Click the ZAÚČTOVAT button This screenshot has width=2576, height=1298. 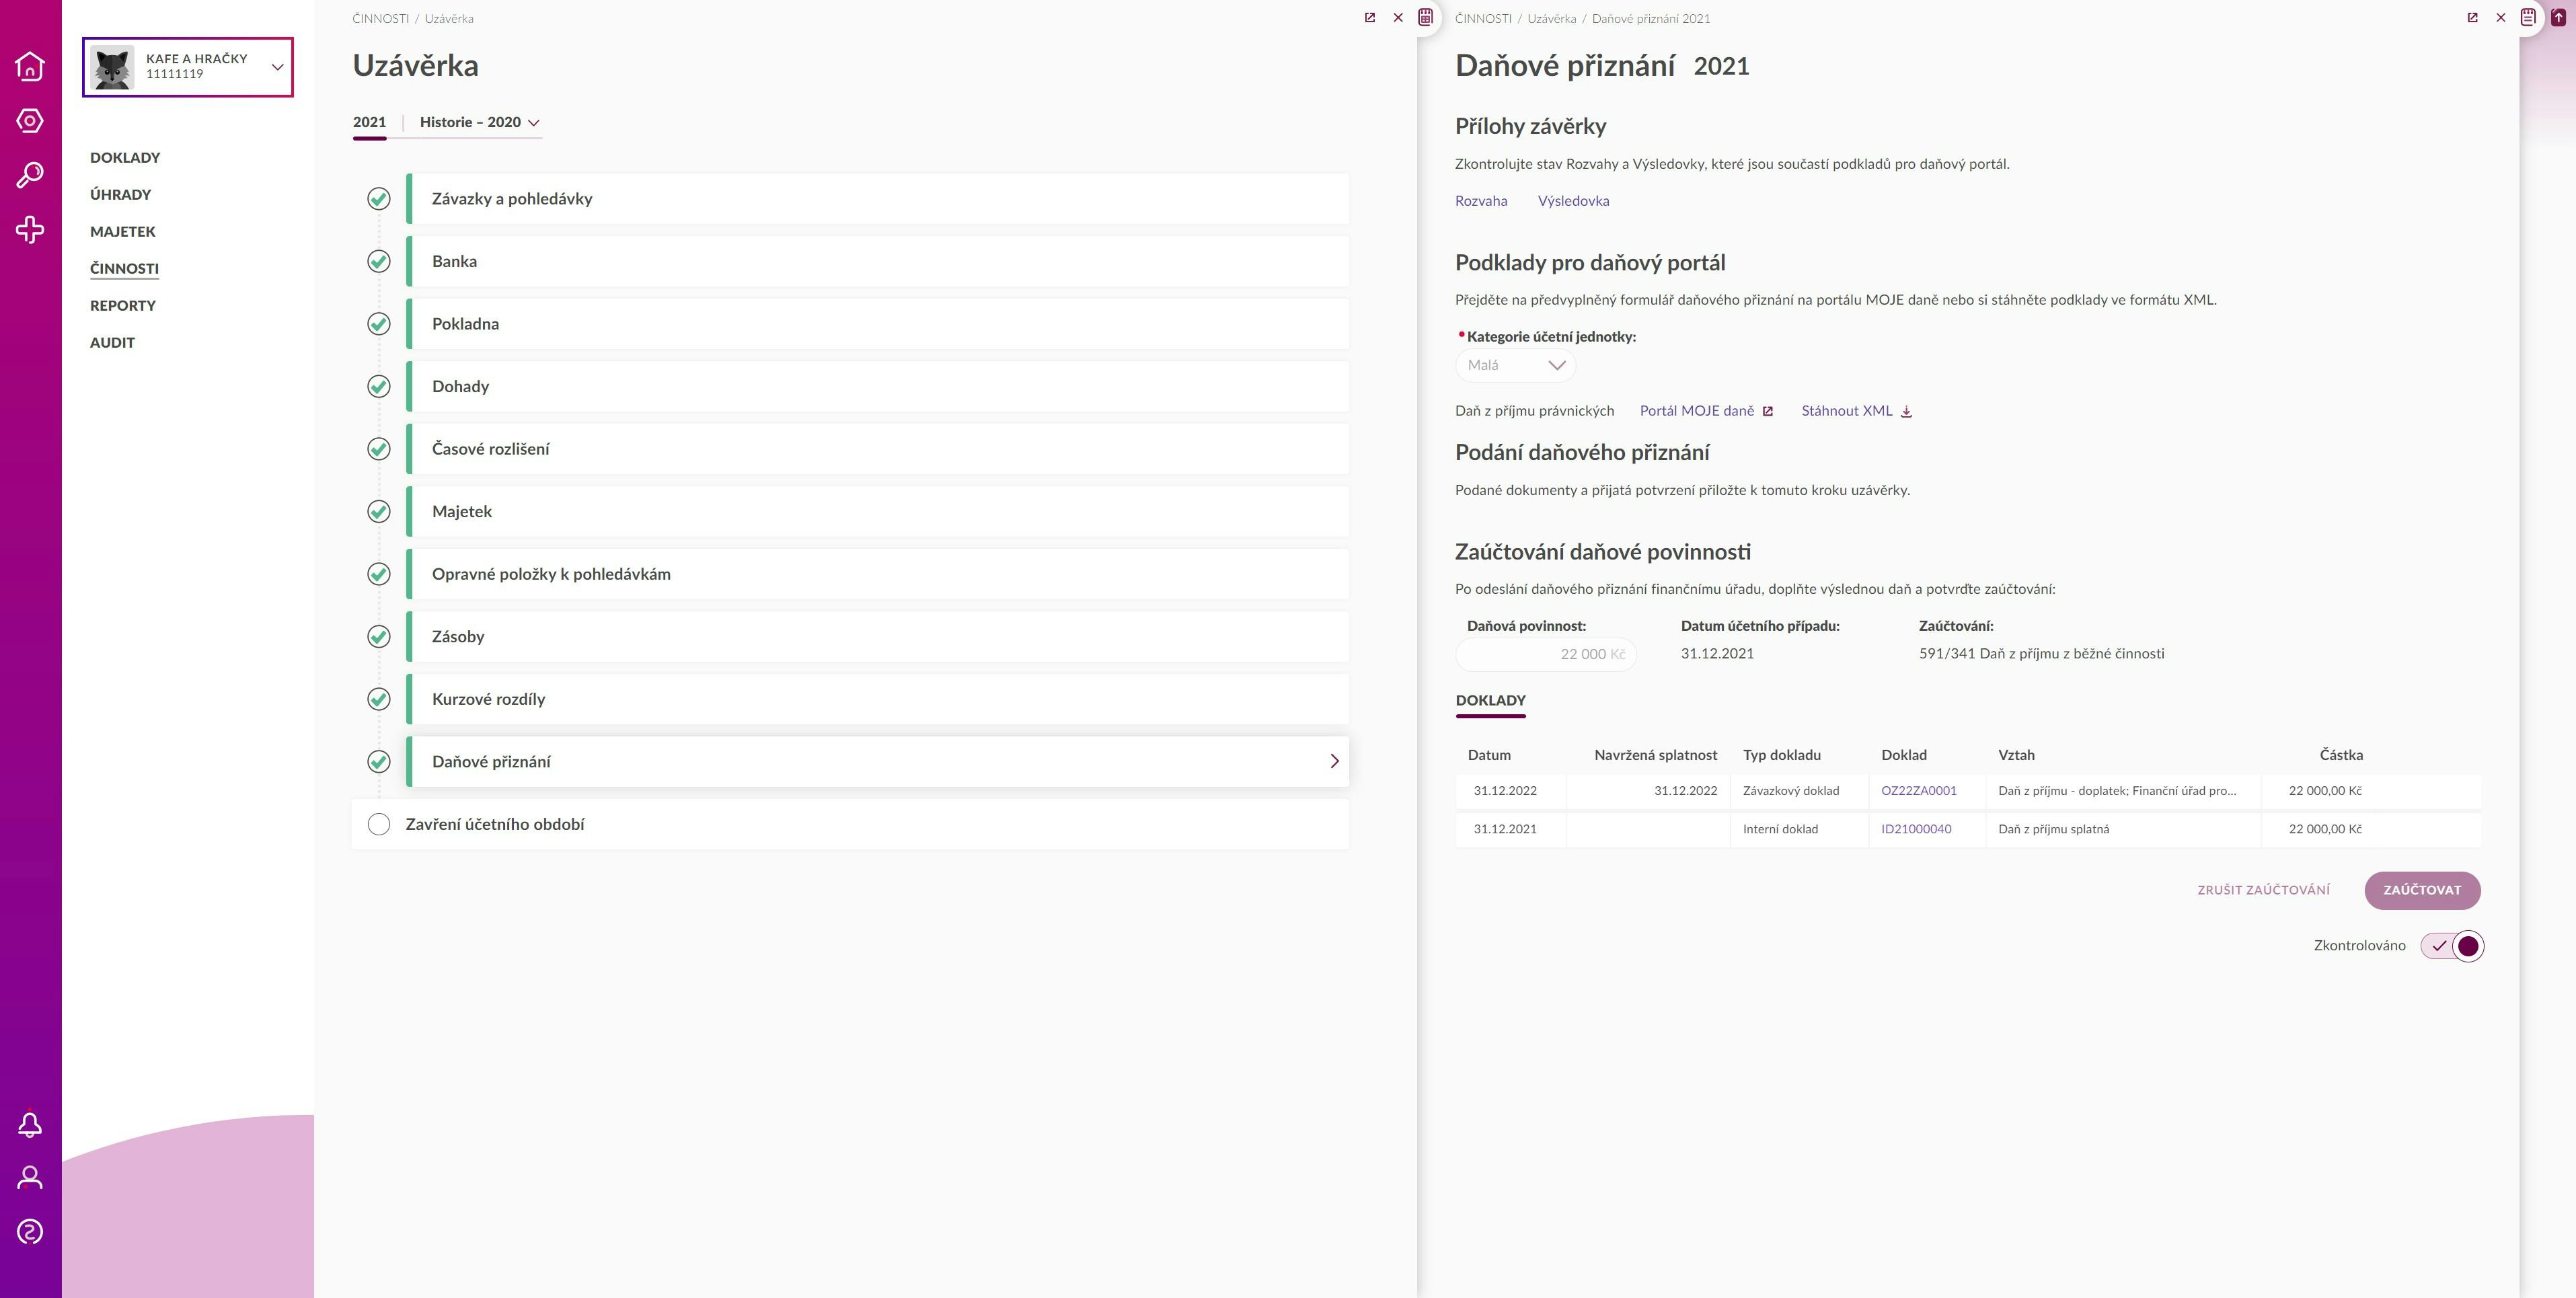tap(2422, 890)
